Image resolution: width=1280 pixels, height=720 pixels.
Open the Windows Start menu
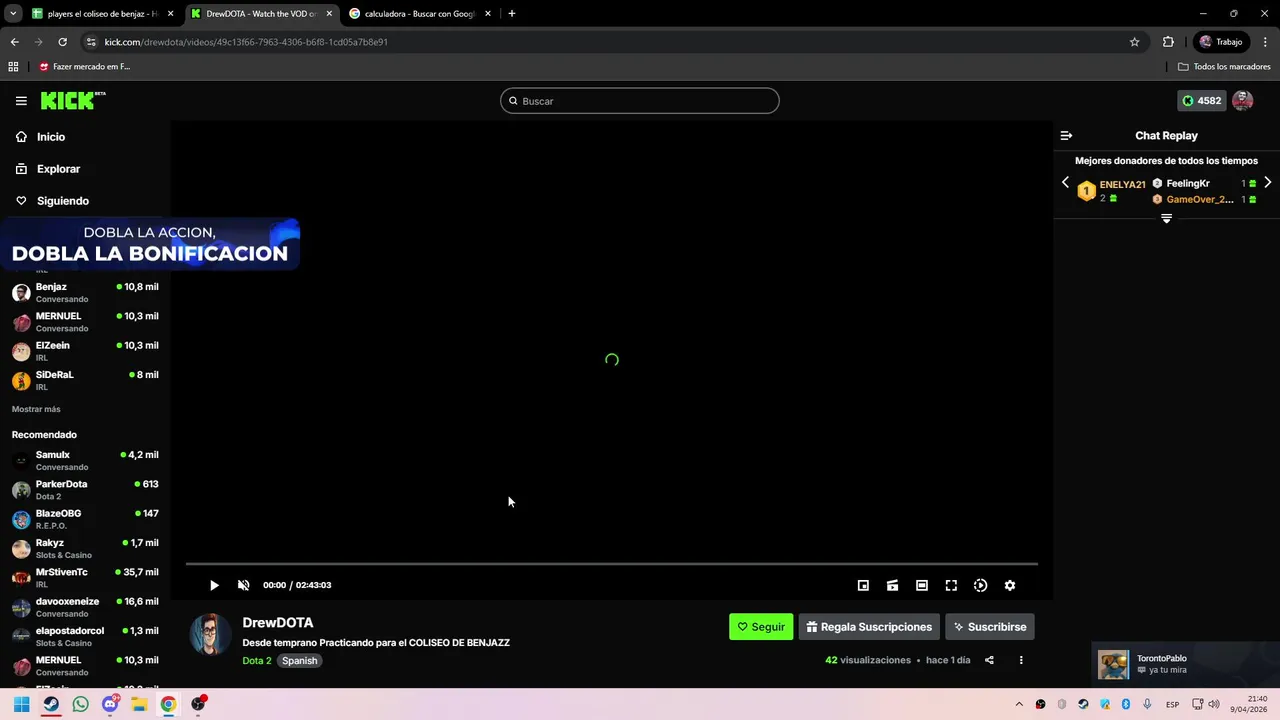click(21, 704)
